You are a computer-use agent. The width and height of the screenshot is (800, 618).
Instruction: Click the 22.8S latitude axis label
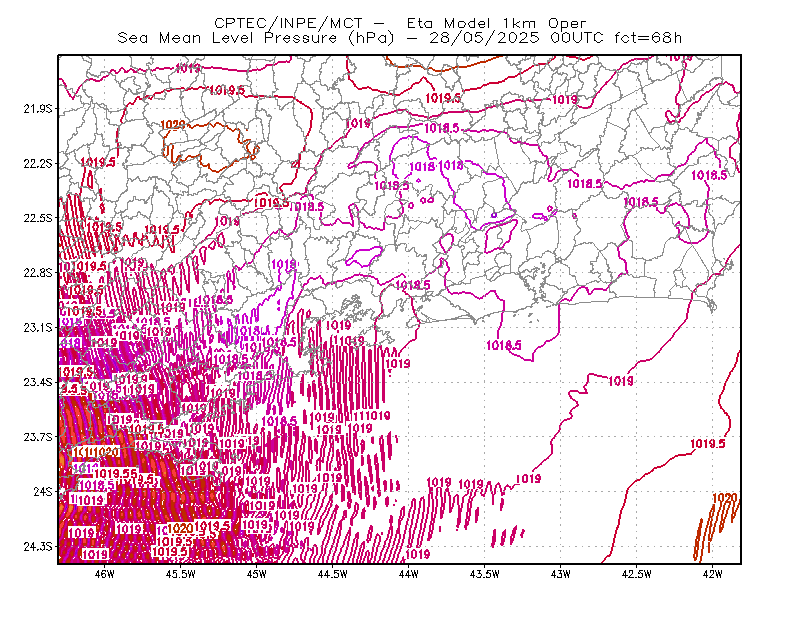pyautogui.click(x=38, y=273)
